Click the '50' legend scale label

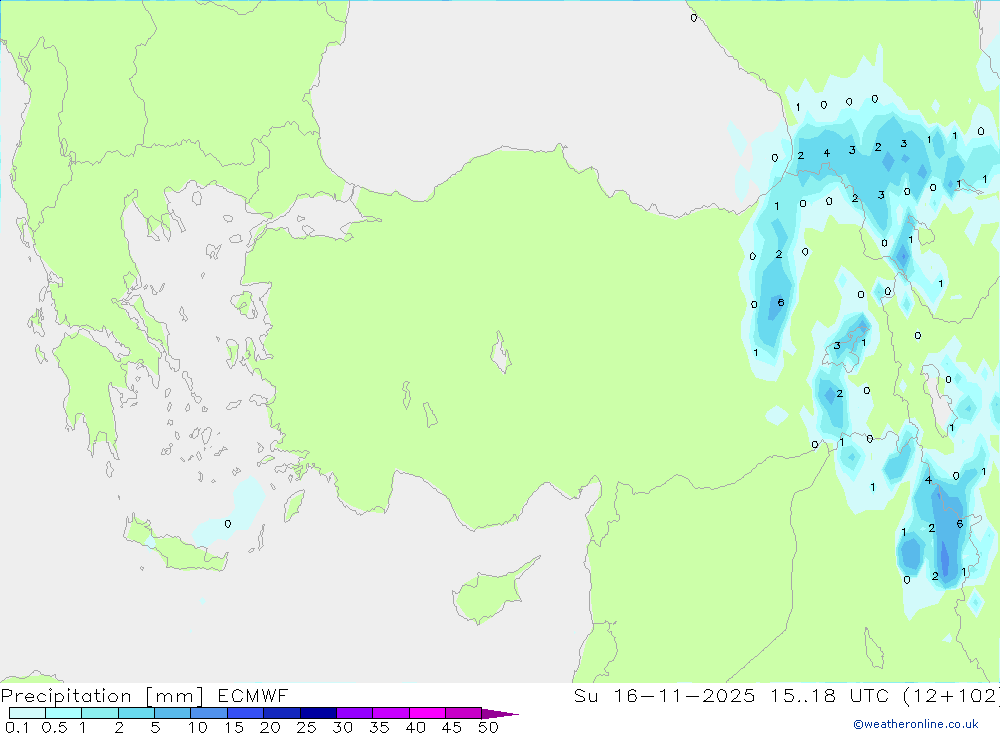[488, 727]
